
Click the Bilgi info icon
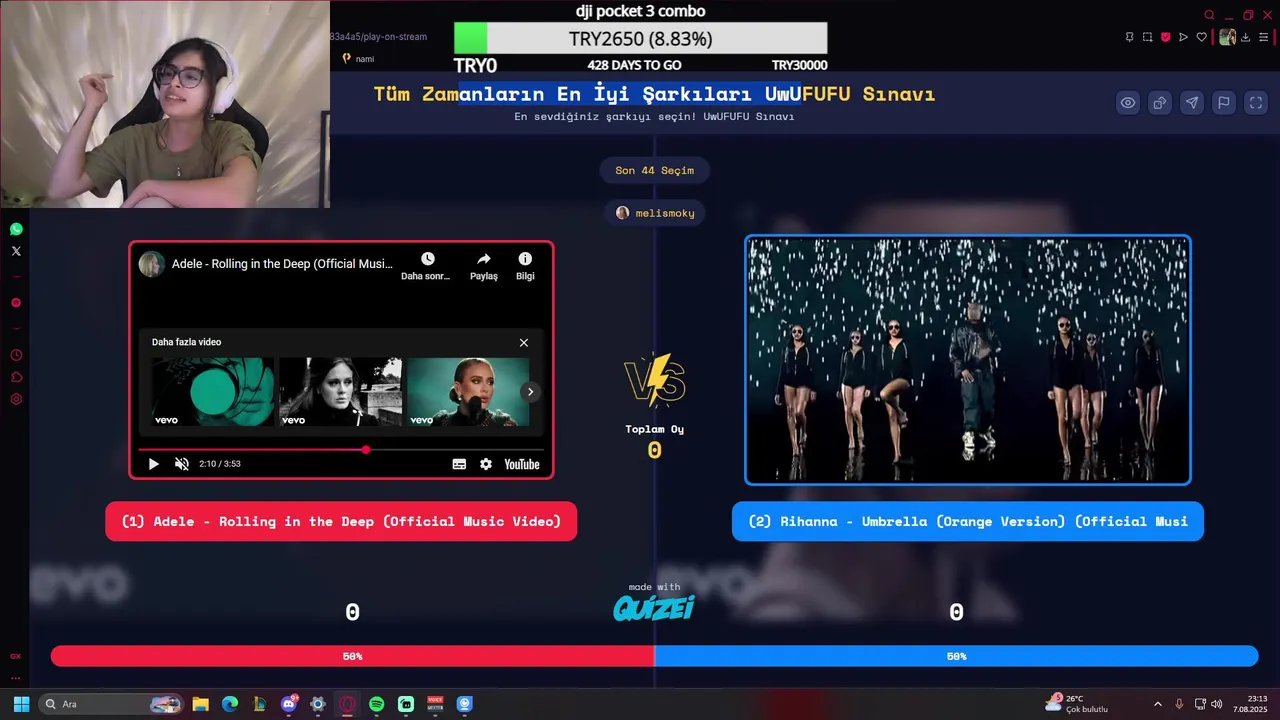tap(525, 259)
